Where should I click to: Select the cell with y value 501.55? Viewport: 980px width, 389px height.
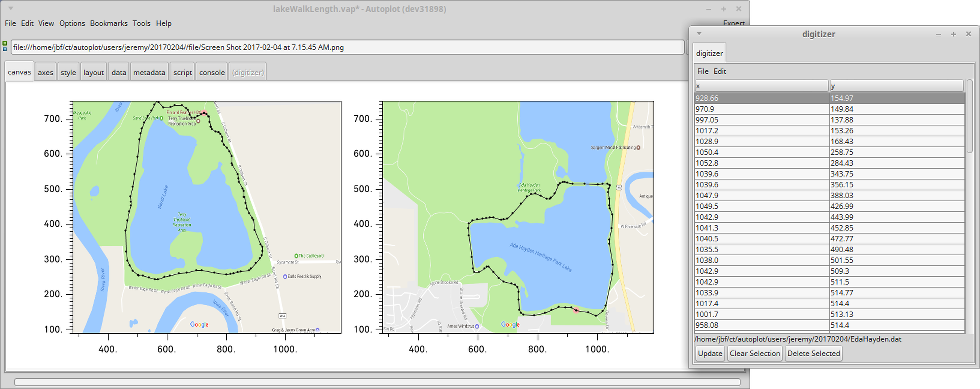point(897,260)
